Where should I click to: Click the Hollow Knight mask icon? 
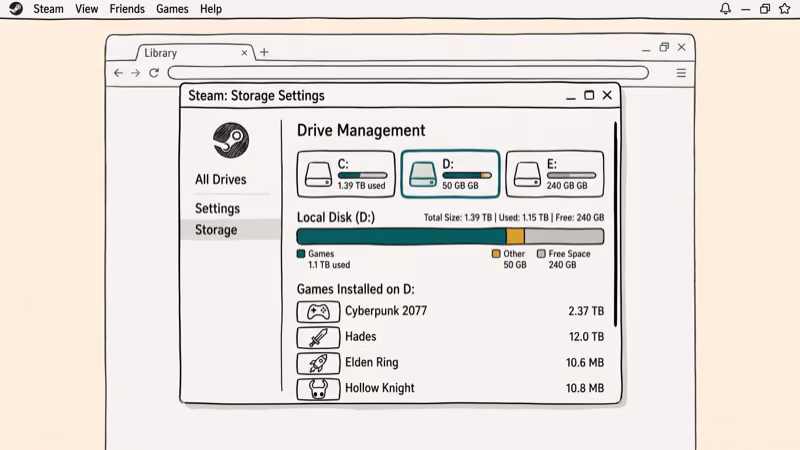point(318,389)
